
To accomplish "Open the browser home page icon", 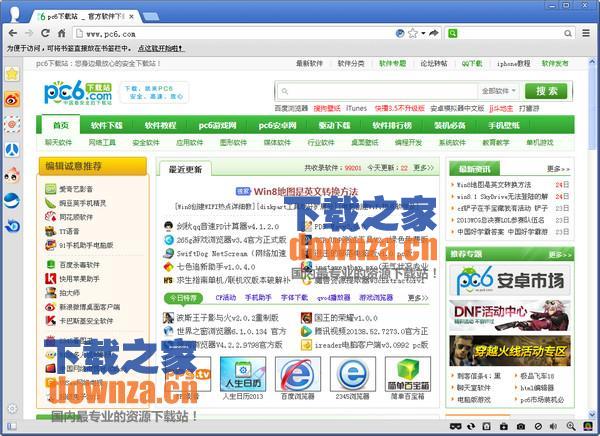I will (x=61, y=33).
